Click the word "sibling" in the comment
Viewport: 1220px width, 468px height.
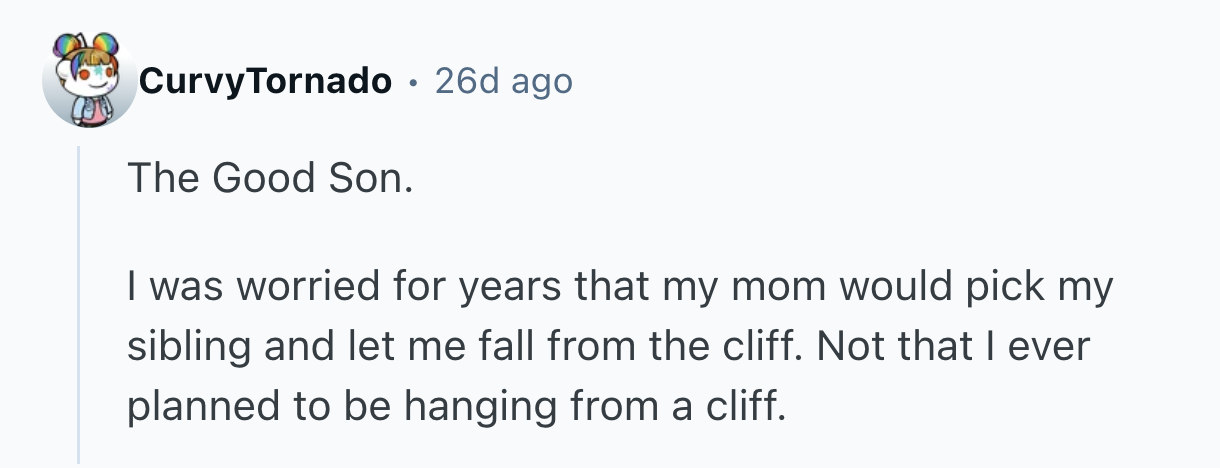coord(185,348)
